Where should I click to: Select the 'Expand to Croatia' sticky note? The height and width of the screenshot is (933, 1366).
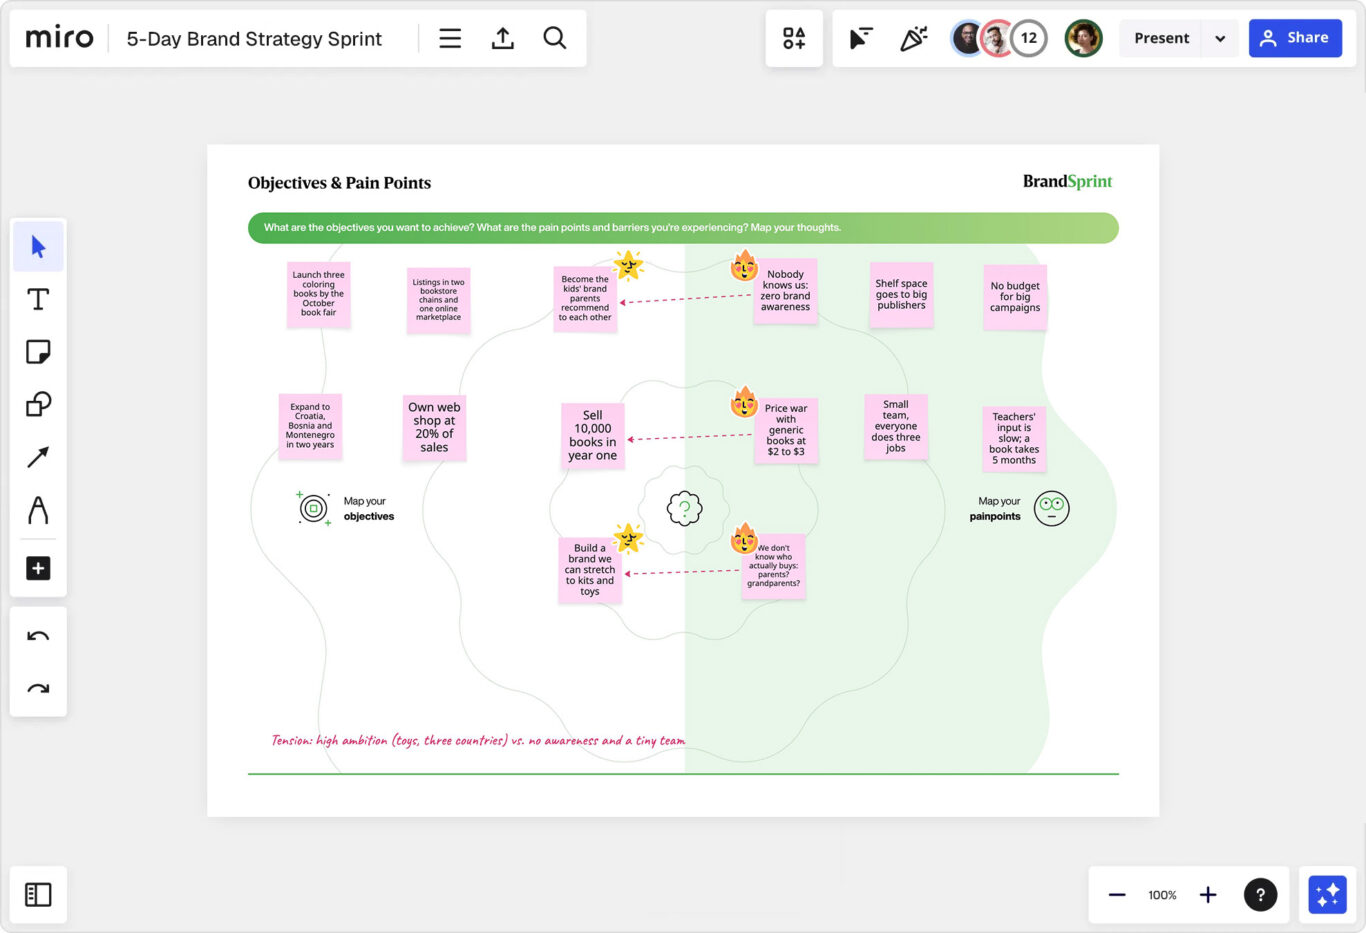click(x=310, y=426)
